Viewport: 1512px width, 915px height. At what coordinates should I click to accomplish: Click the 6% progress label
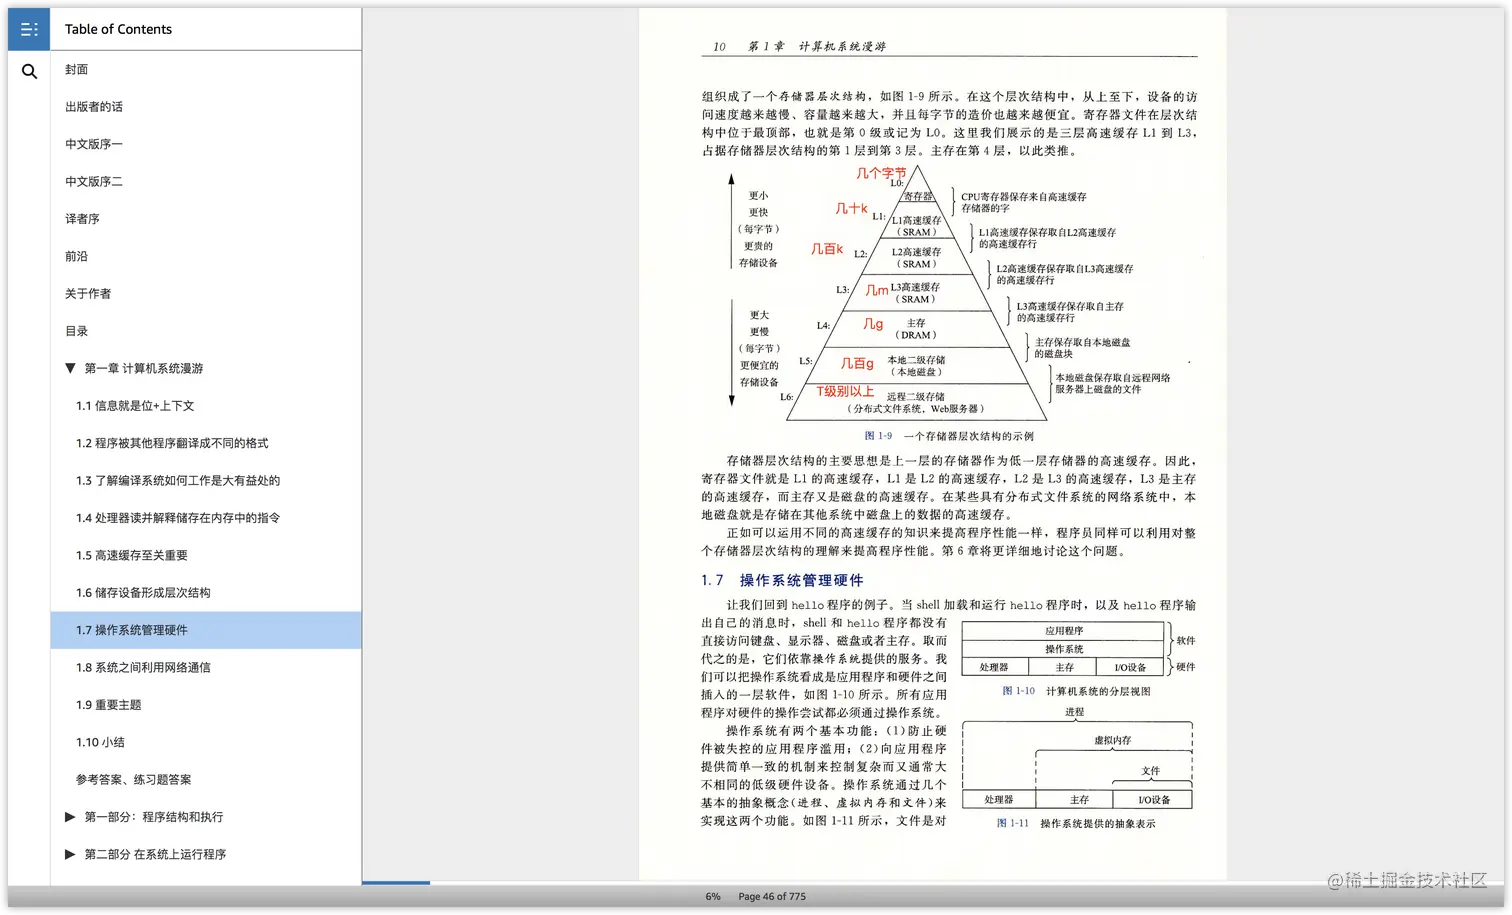713,897
